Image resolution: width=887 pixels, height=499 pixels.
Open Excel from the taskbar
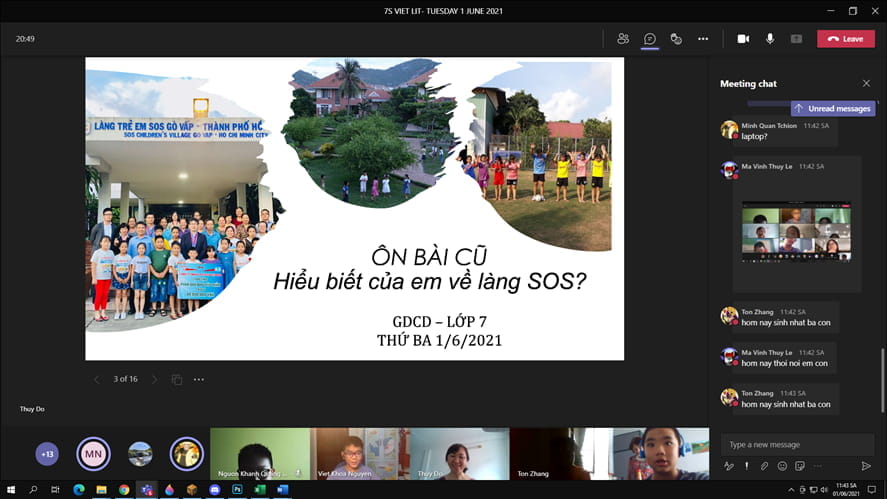(260, 489)
